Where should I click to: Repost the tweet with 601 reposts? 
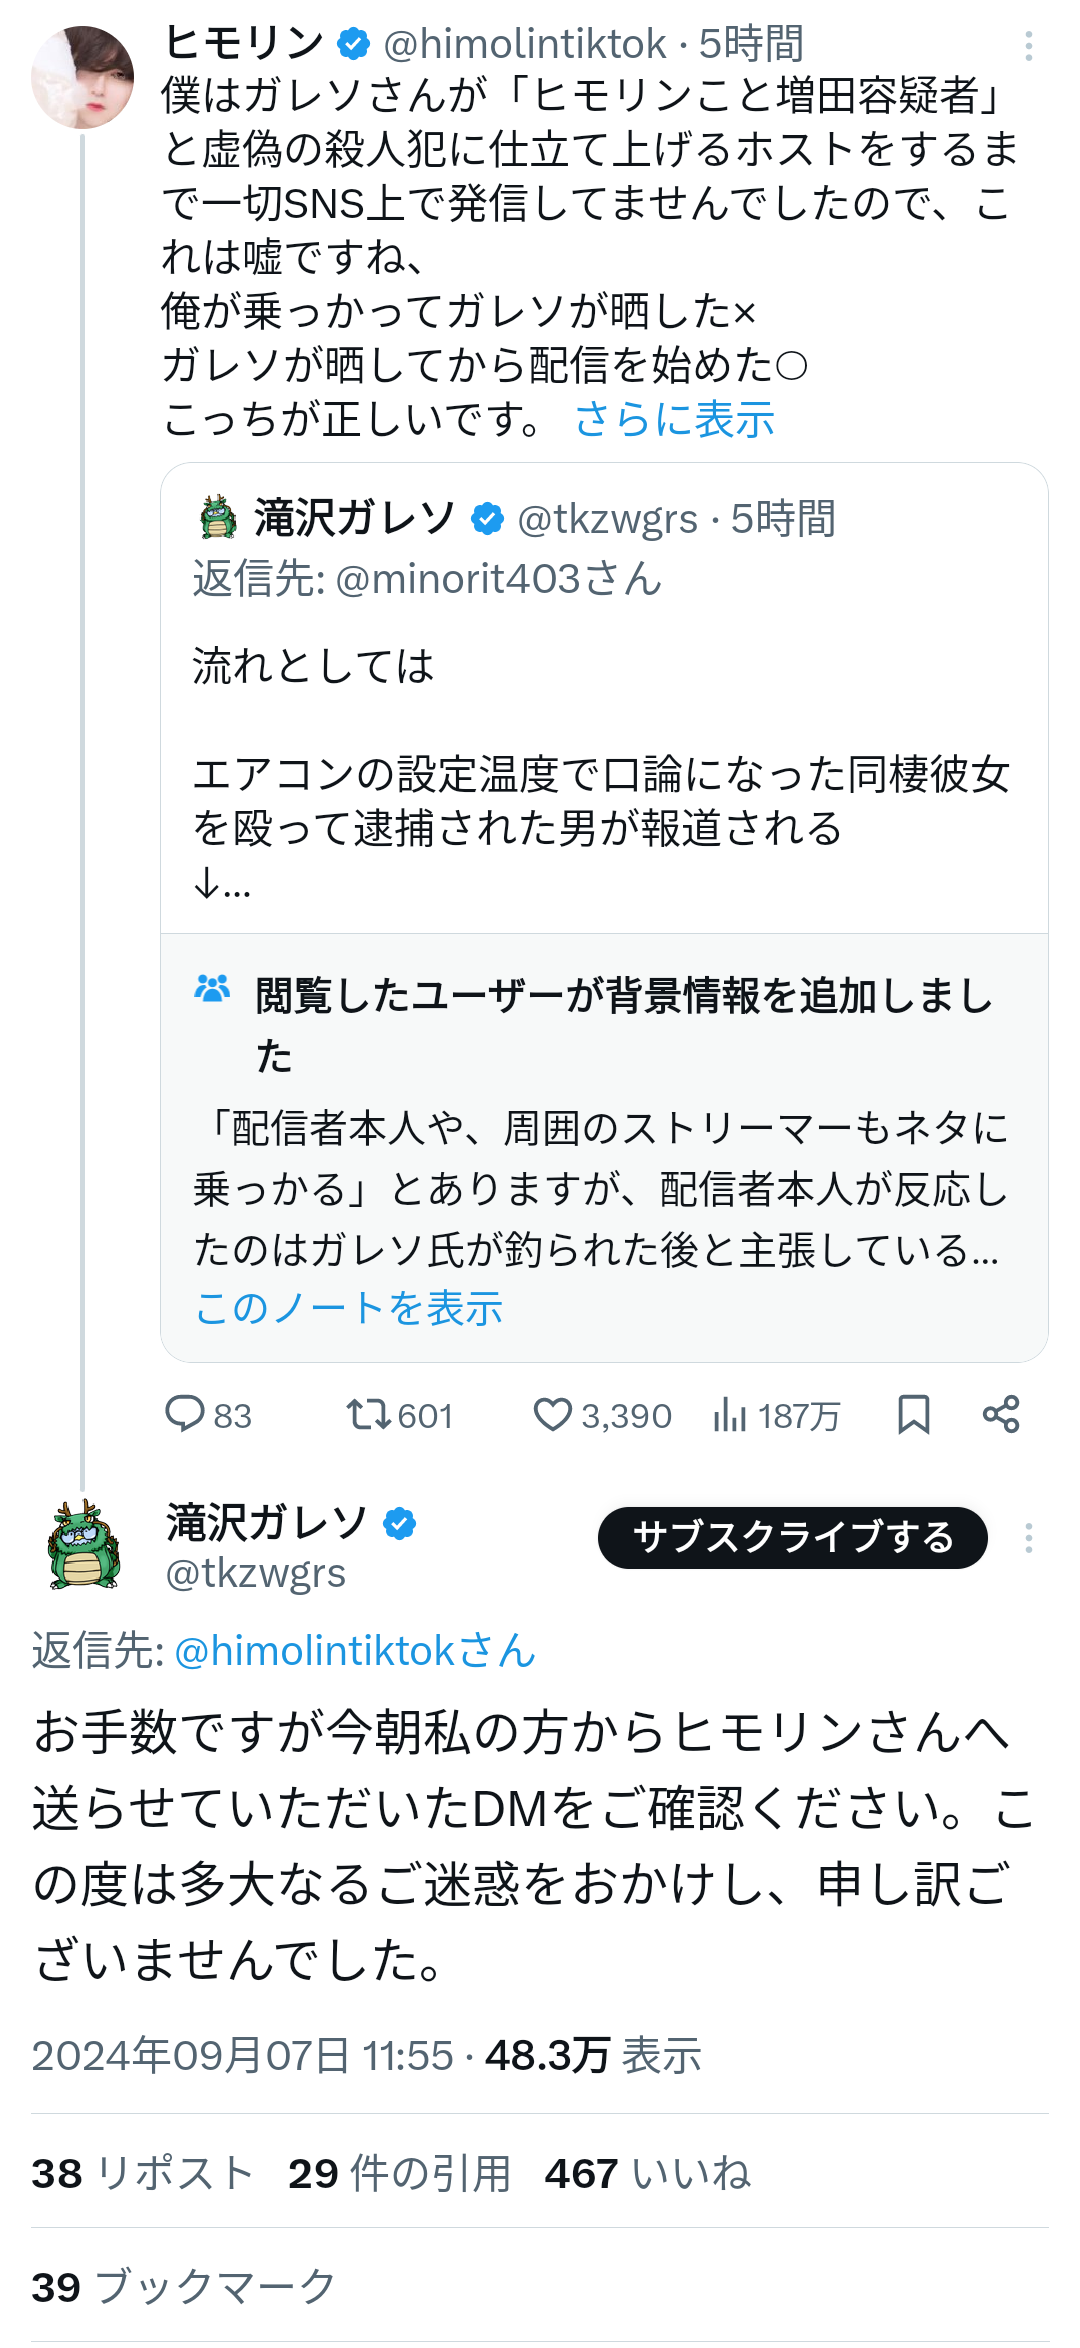368,1415
